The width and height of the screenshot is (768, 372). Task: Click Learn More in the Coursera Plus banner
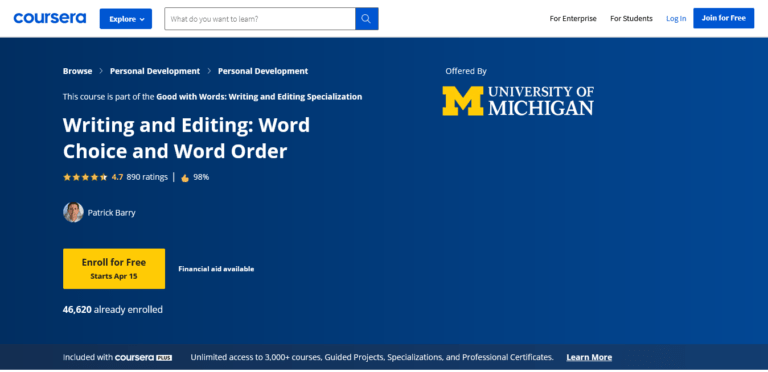click(589, 357)
